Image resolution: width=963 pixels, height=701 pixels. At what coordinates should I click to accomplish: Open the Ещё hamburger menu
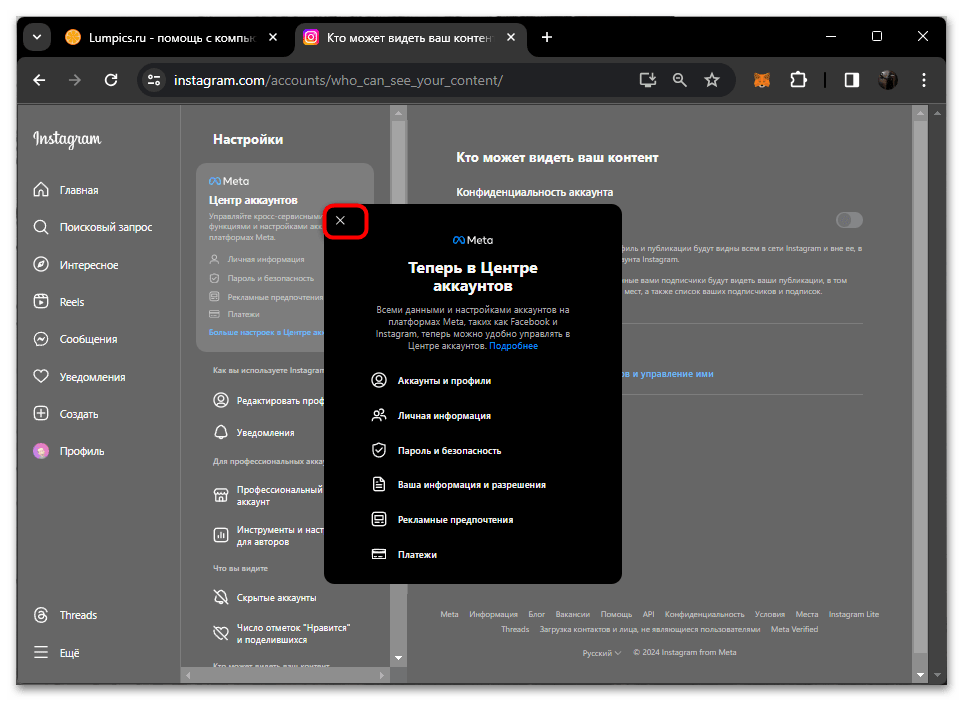pos(56,652)
